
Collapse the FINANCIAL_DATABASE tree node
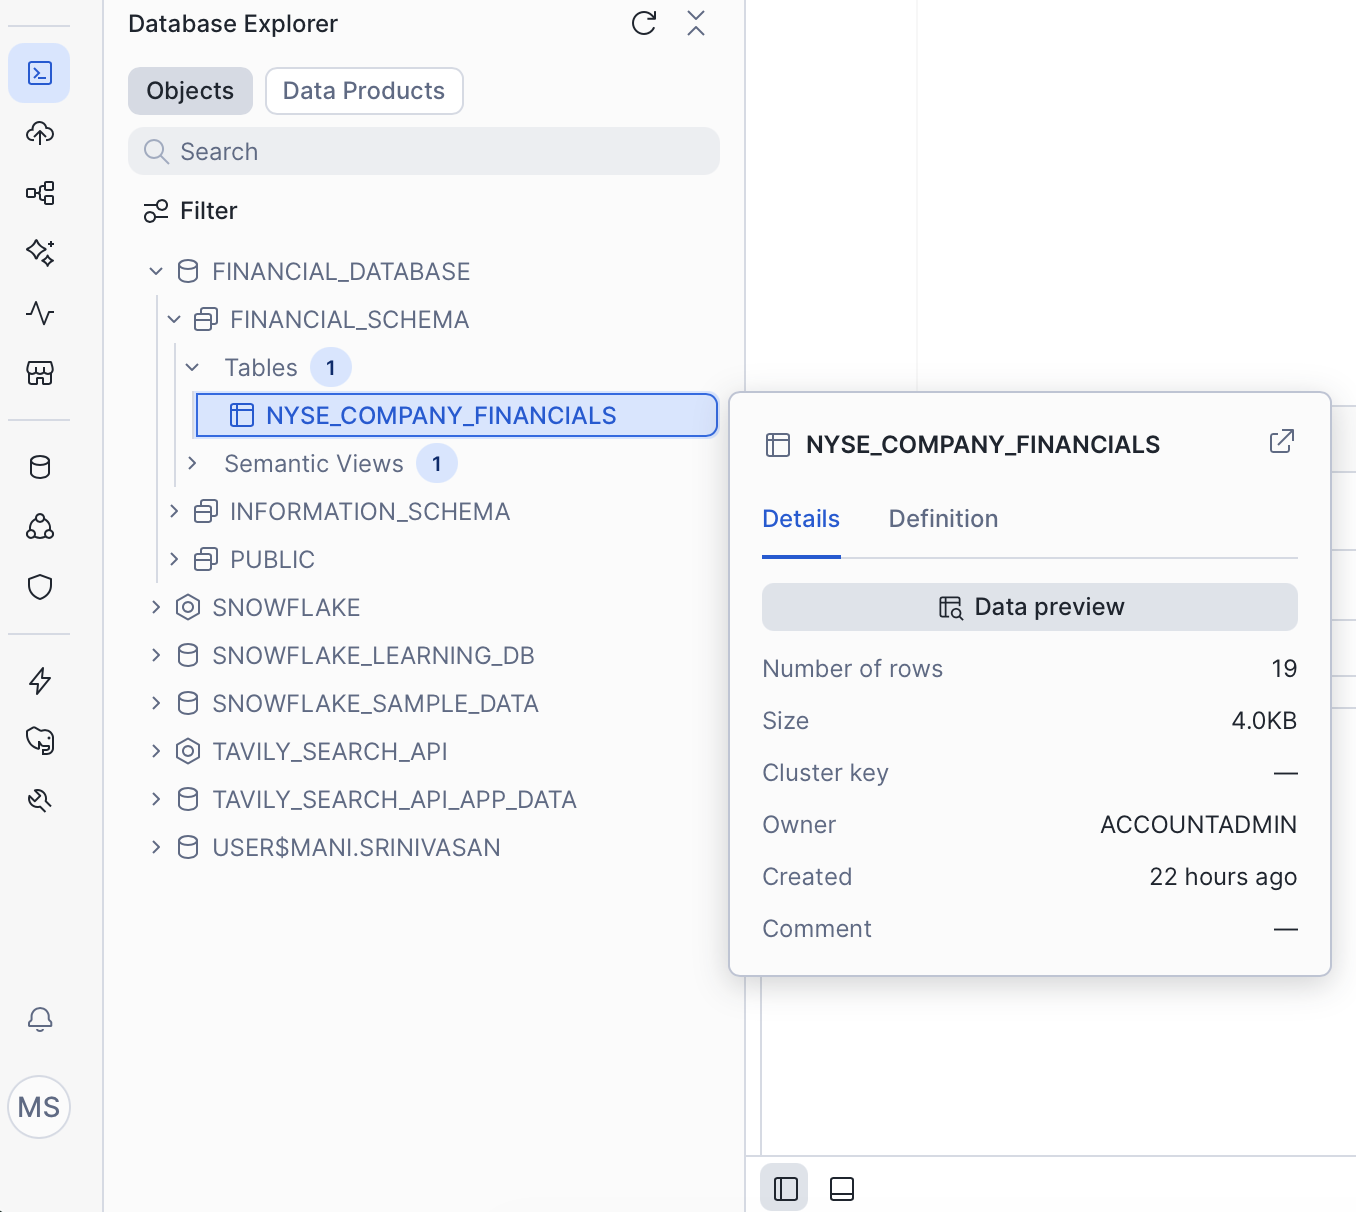tap(156, 270)
